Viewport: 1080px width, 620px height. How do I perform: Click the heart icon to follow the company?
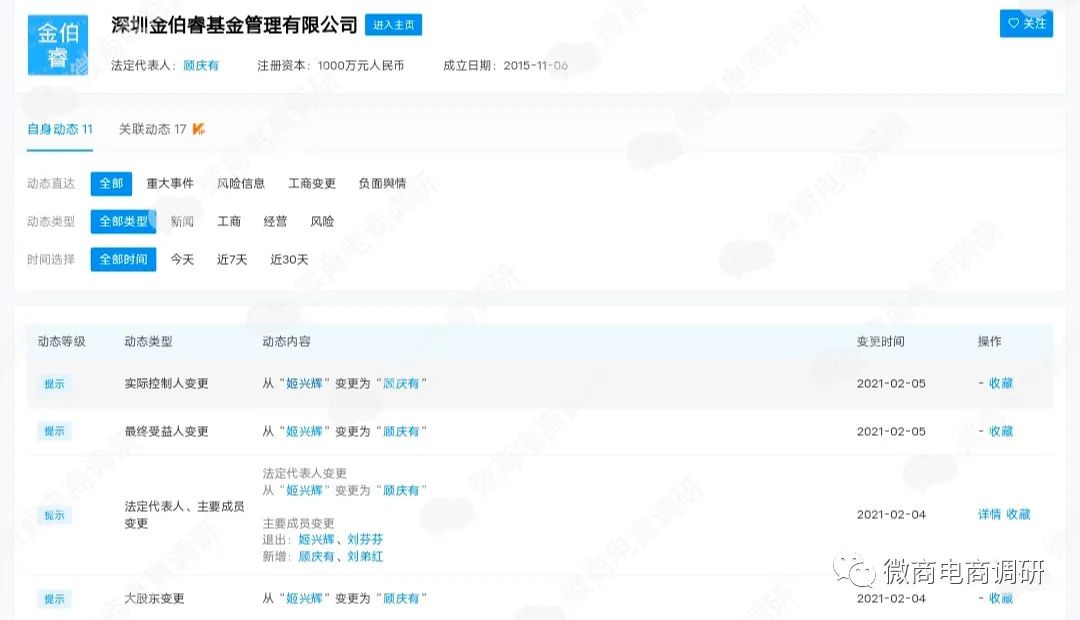click(x=1013, y=22)
